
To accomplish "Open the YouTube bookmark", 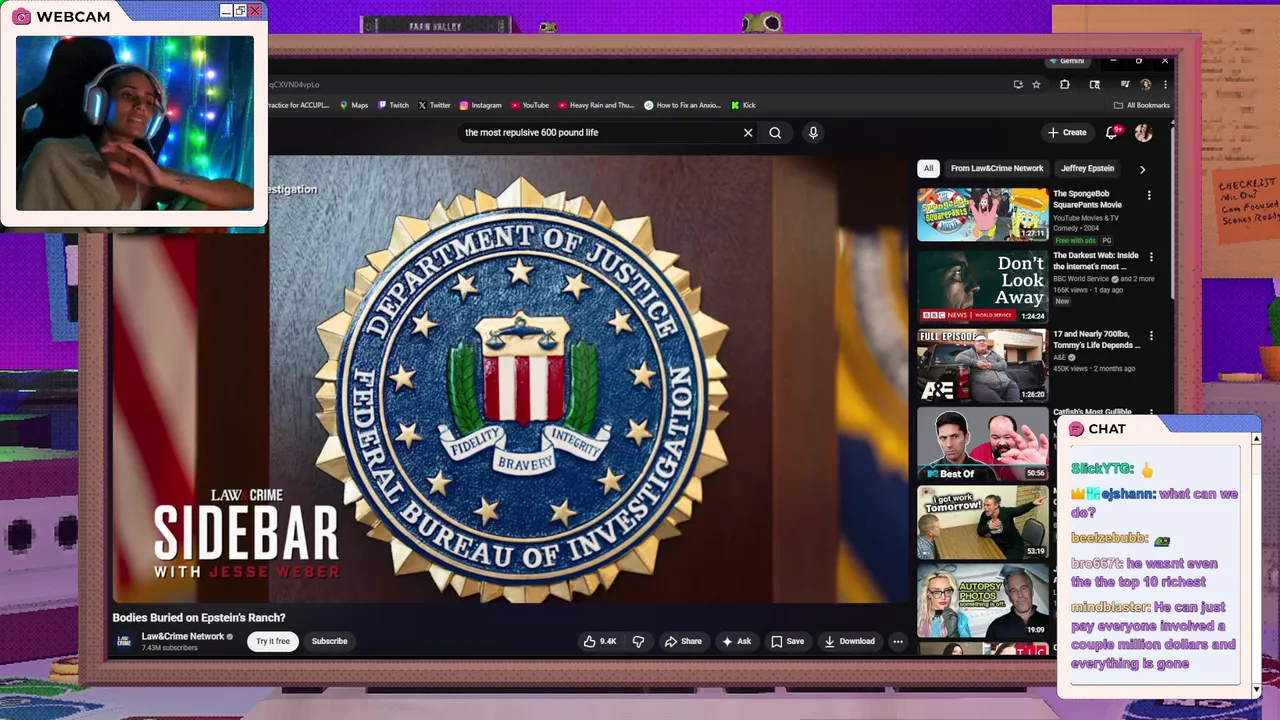I will tap(530, 105).
